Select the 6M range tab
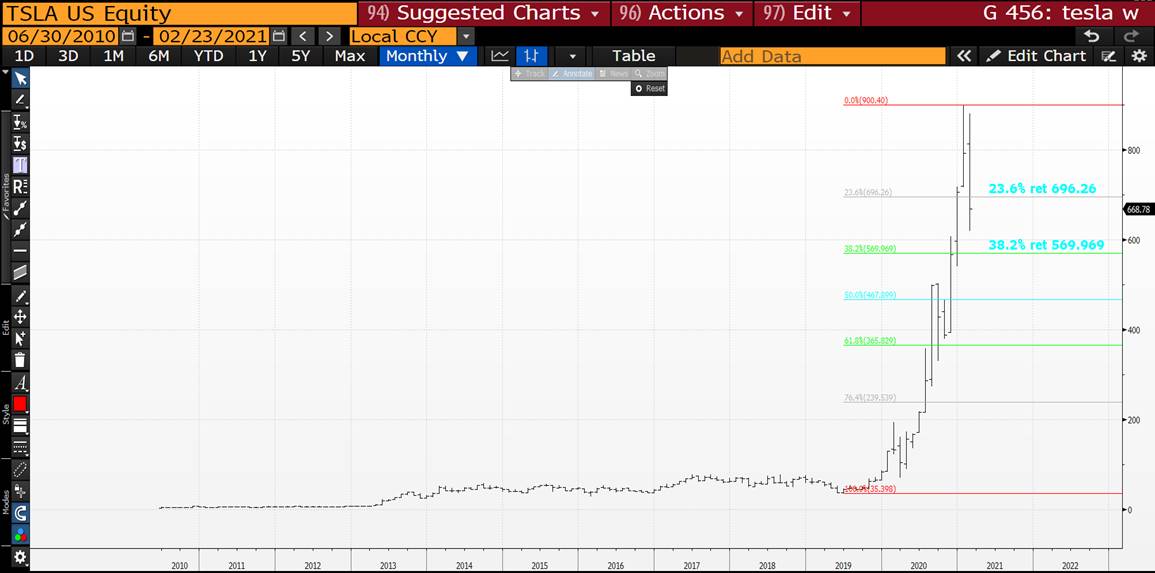 point(158,56)
